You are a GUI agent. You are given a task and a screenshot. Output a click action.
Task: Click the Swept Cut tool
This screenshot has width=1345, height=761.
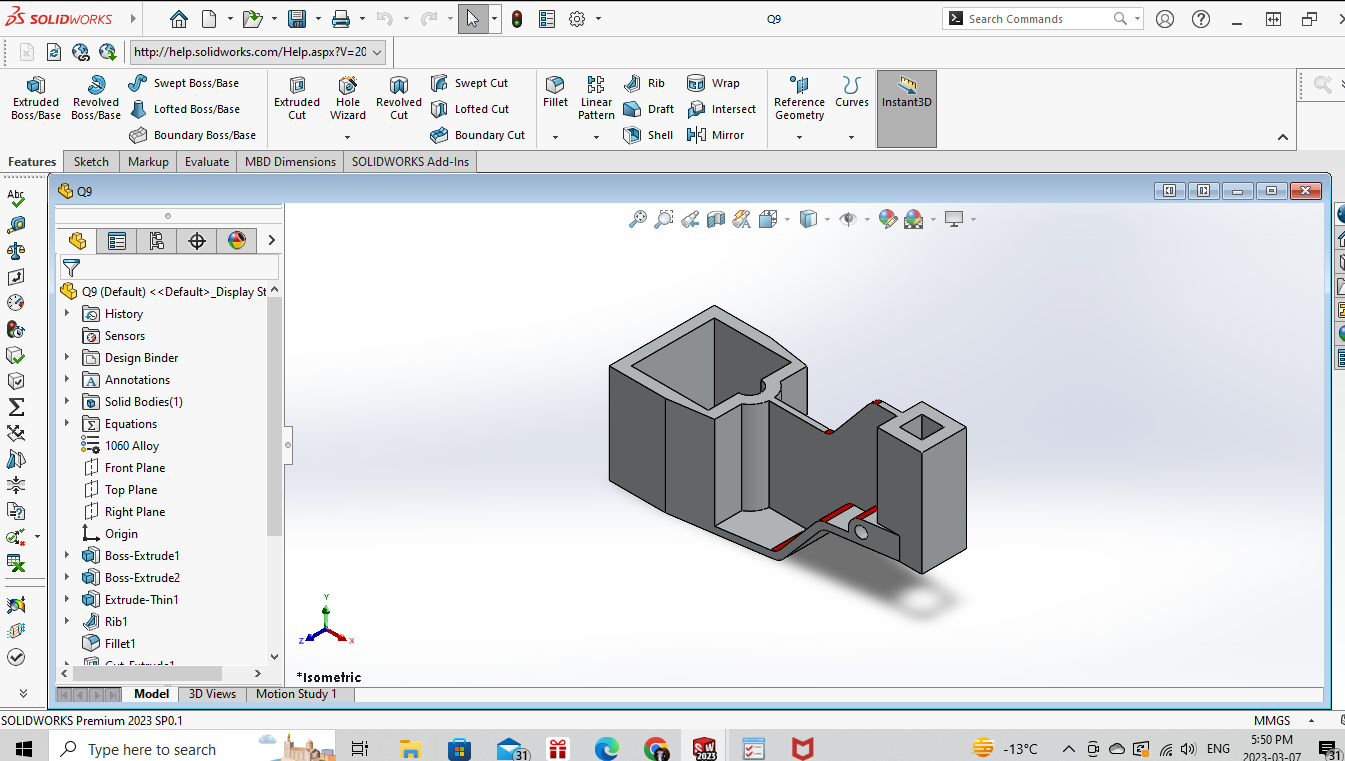pos(470,83)
